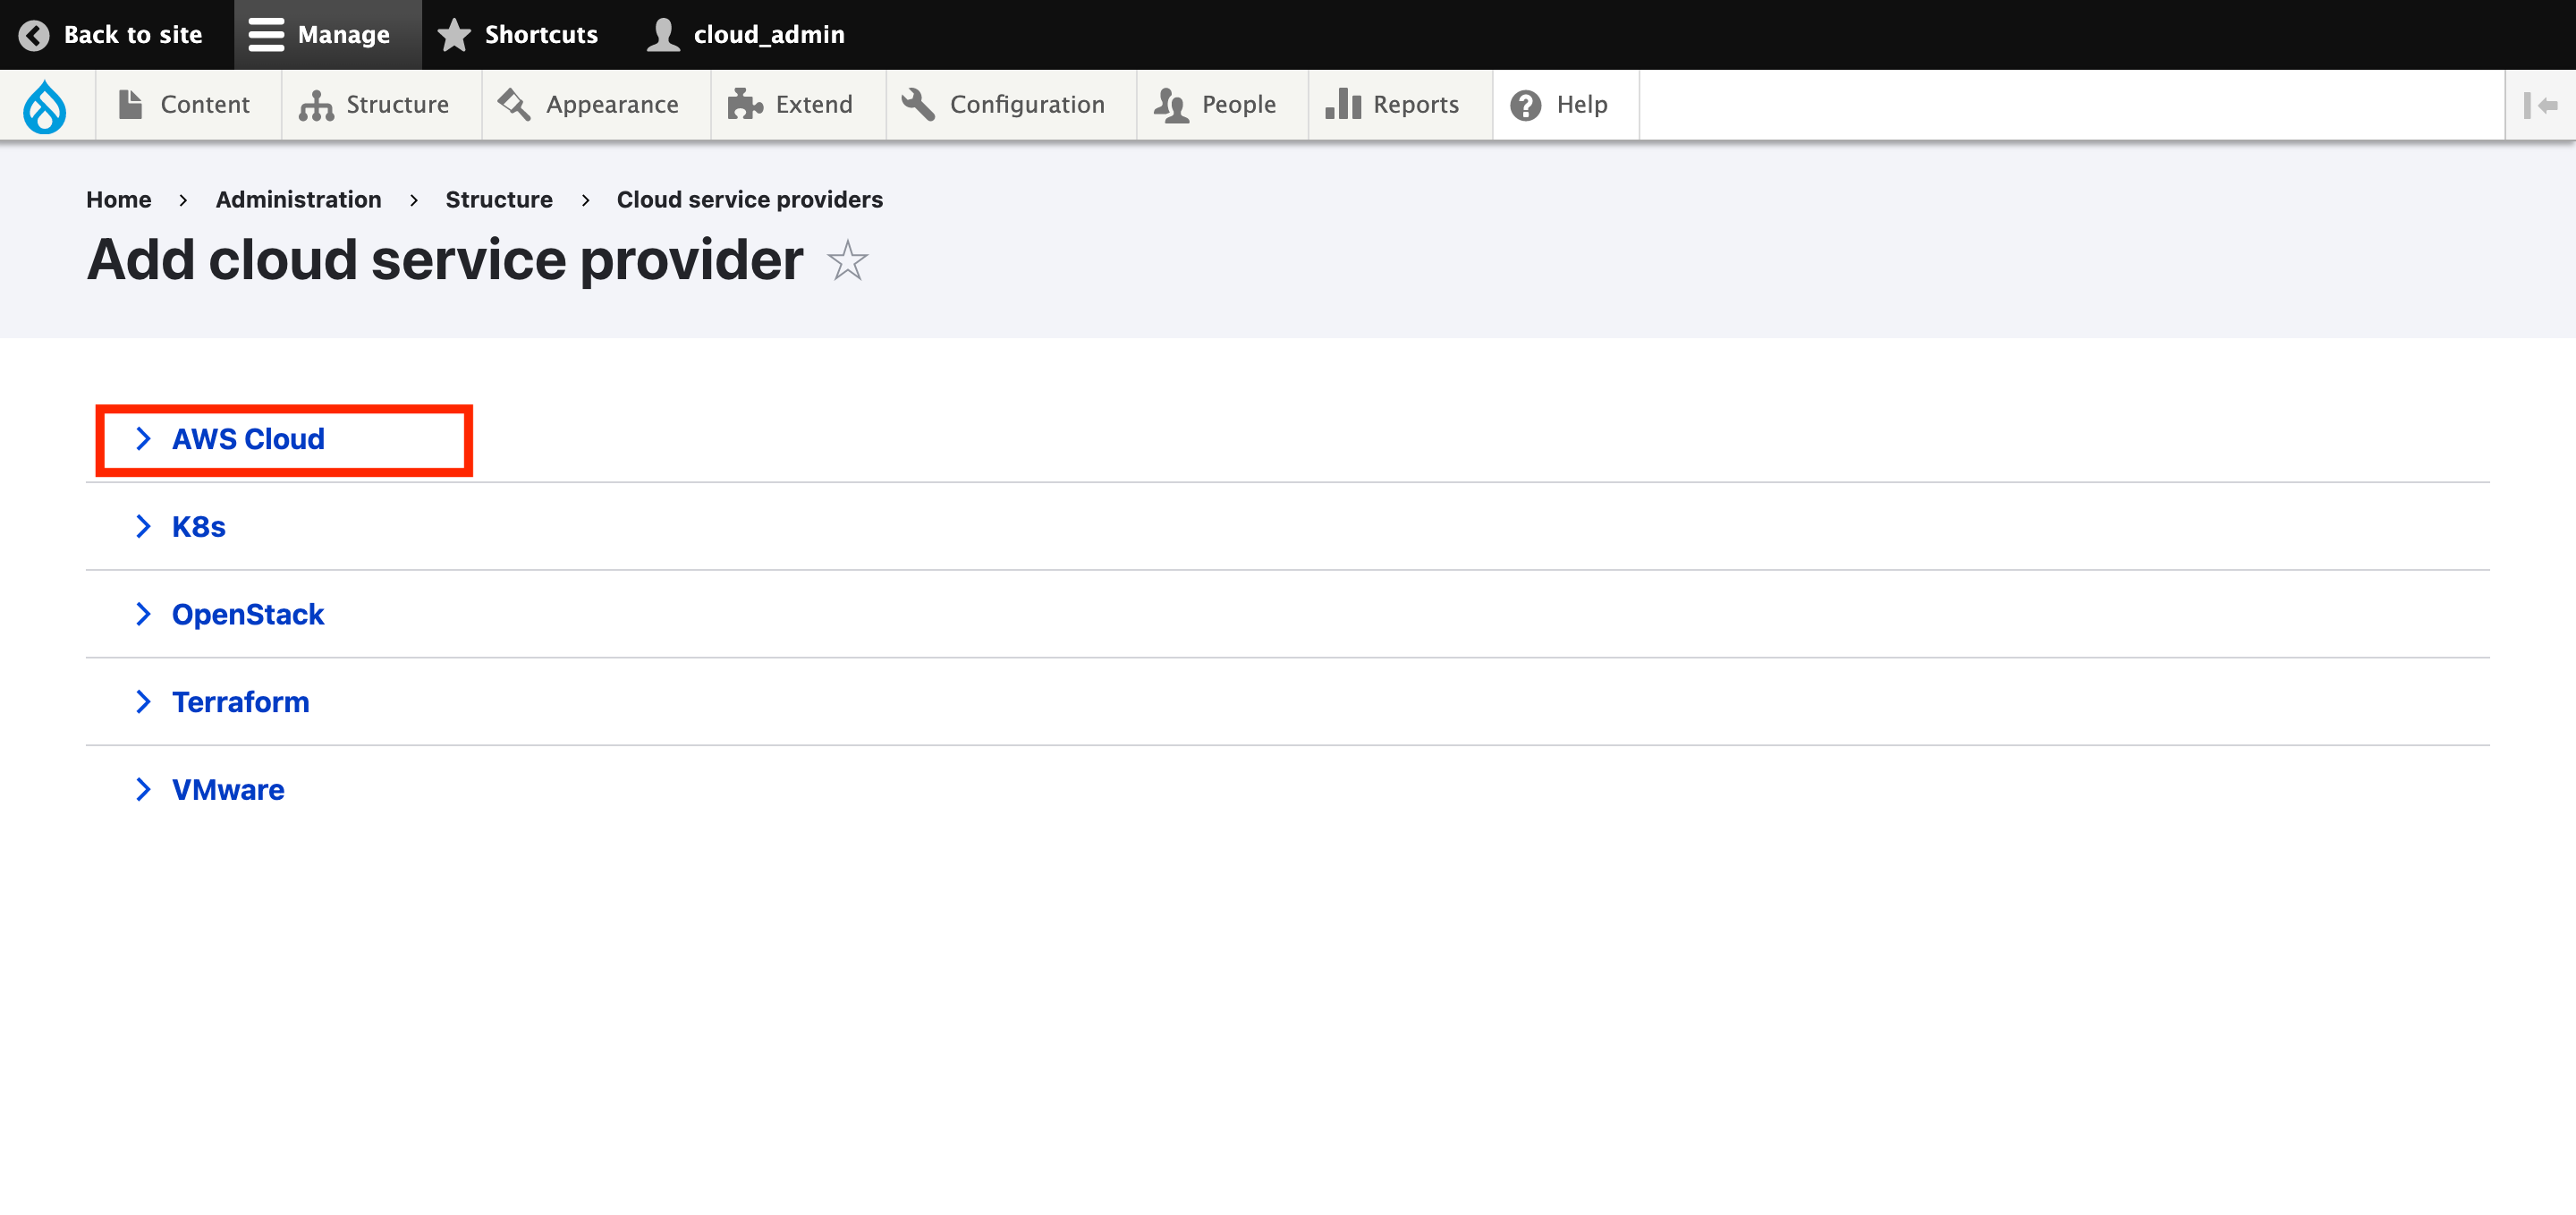
Task: Switch to the Manage menu
Action: tap(326, 34)
